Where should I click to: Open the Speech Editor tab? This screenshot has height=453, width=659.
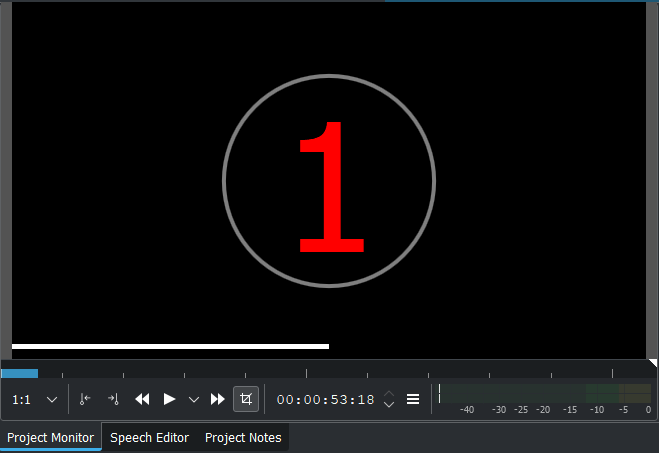click(149, 437)
